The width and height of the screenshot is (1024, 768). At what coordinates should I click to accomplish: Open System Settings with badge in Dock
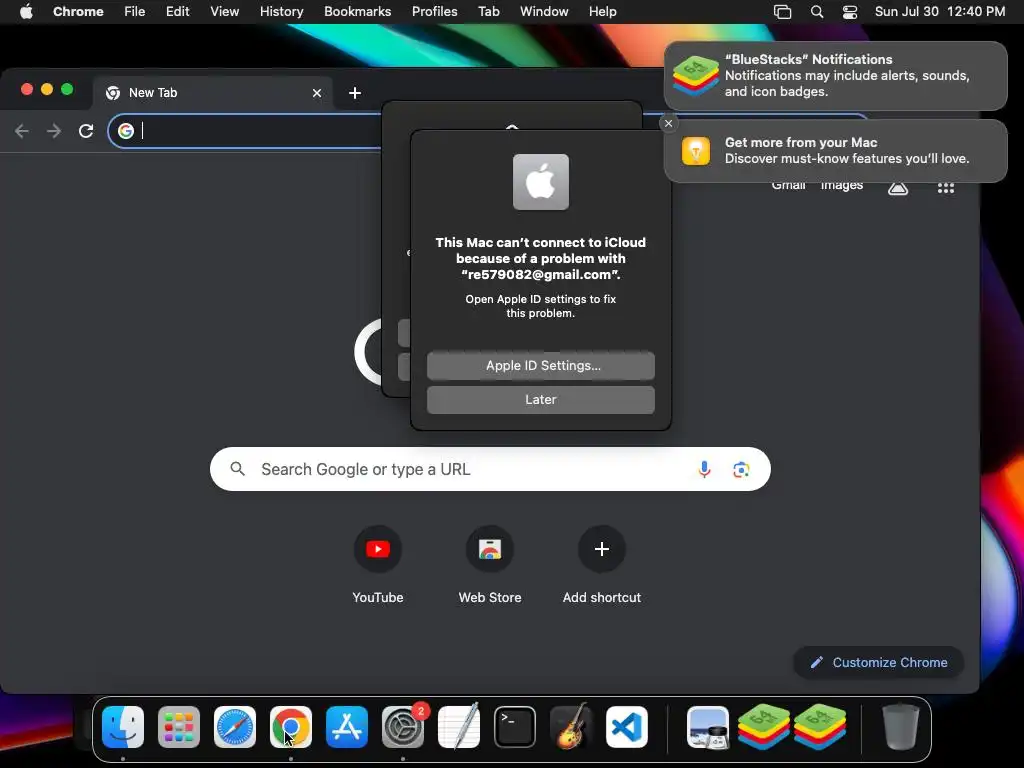(x=403, y=727)
